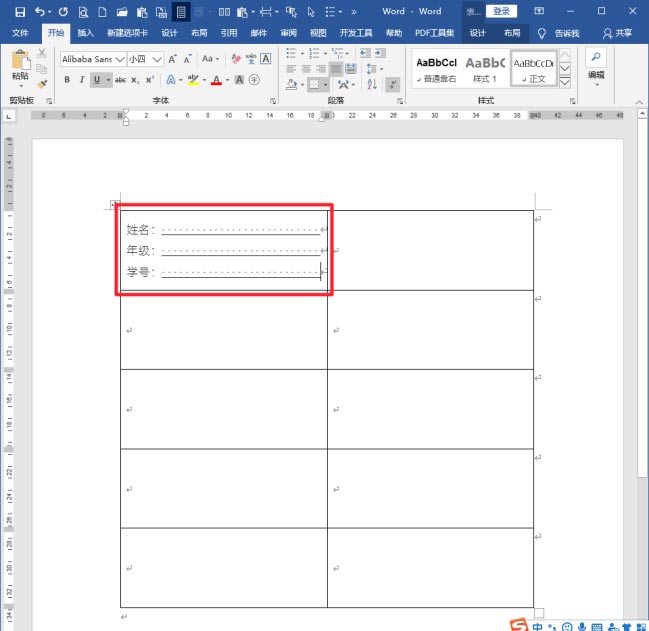Open the 引用 ribbon tab
This screenshot has width=649, height=631.
(x=228, y=33)
